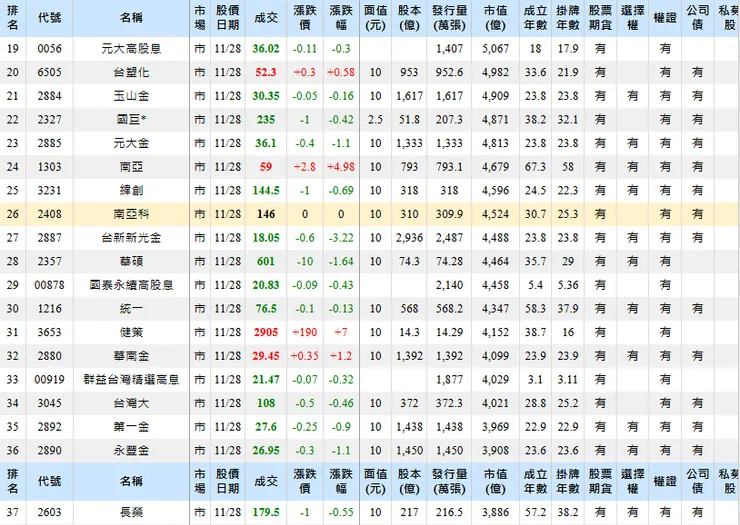Select the 601 price of 華碩

[266, 261]
